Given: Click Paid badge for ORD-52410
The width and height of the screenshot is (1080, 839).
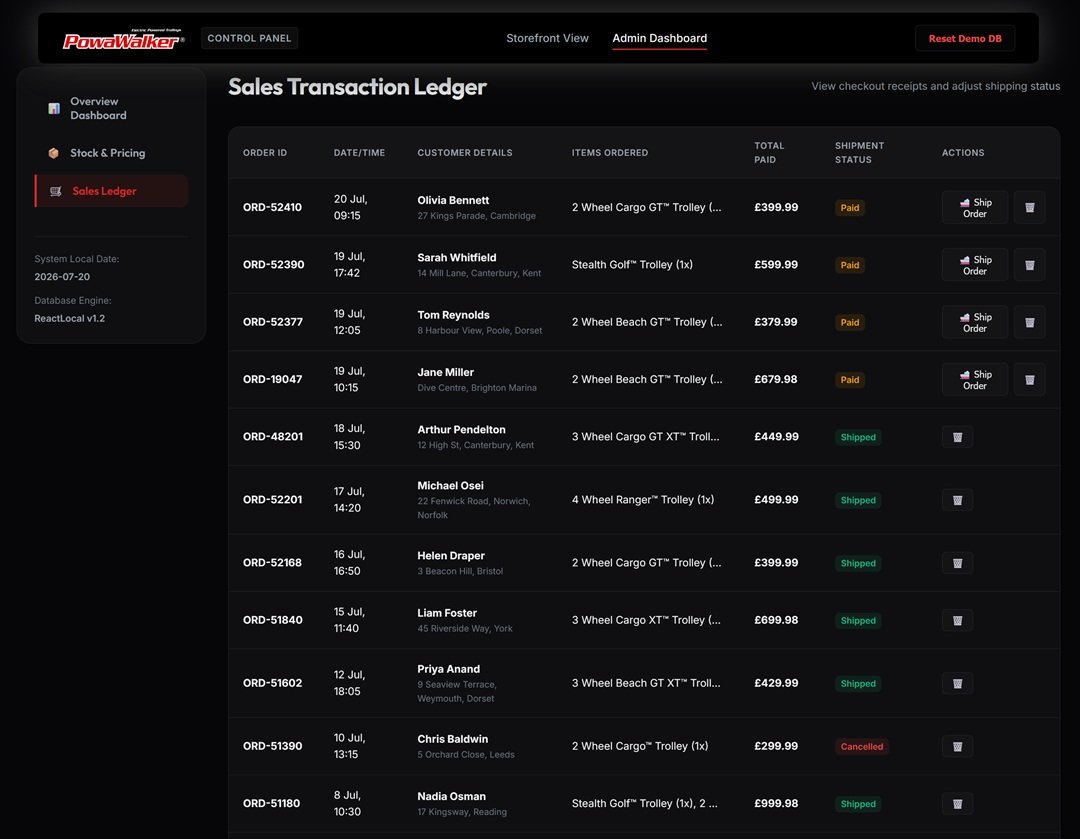Looking at the screenshot, I should (x=849, y=207).
